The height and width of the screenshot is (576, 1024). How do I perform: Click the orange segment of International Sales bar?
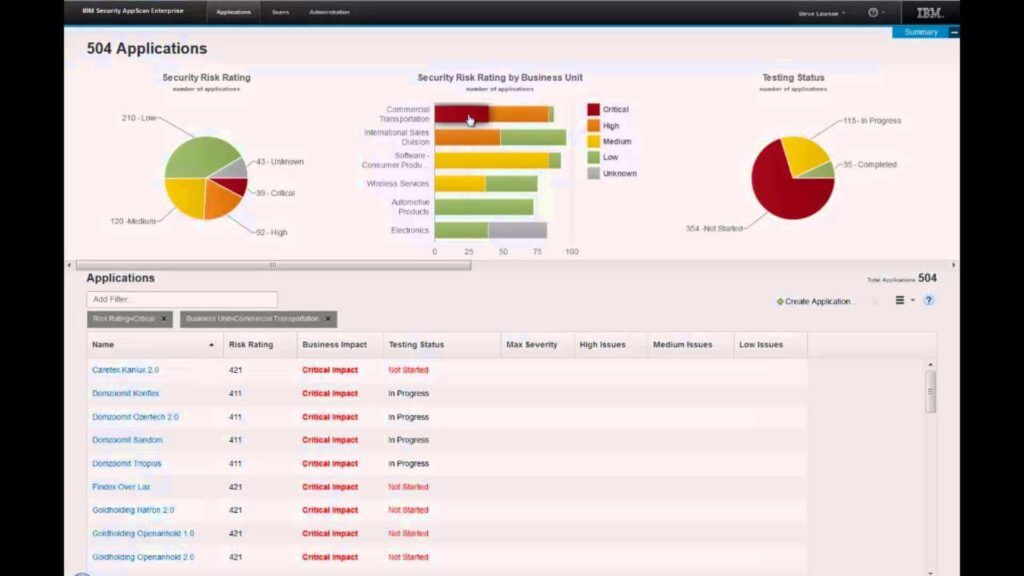click(468, 137)
